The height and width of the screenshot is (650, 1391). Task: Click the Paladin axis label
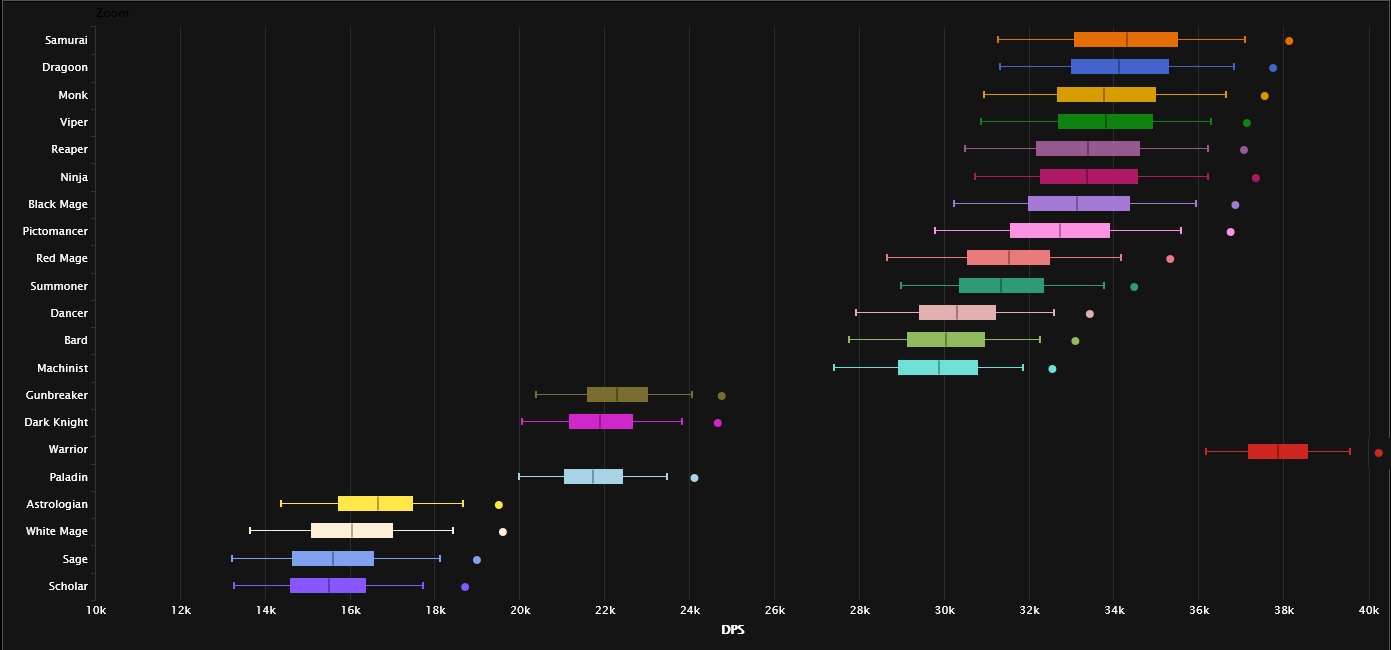(69, 477)
